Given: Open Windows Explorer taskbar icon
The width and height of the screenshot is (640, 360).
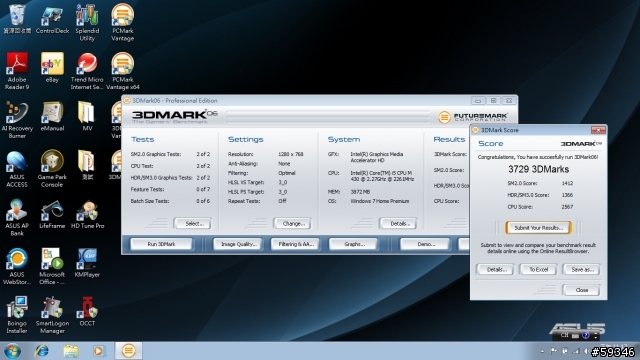Looking at the screenshot, I should pos(71,351).
